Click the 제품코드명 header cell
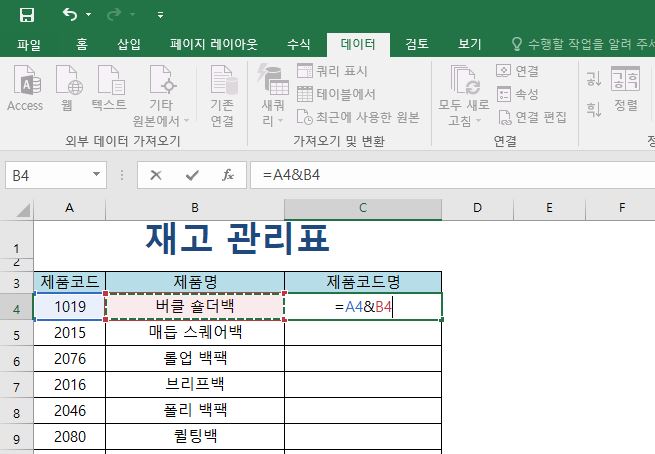Screen dimensions: 655x454 363,282
